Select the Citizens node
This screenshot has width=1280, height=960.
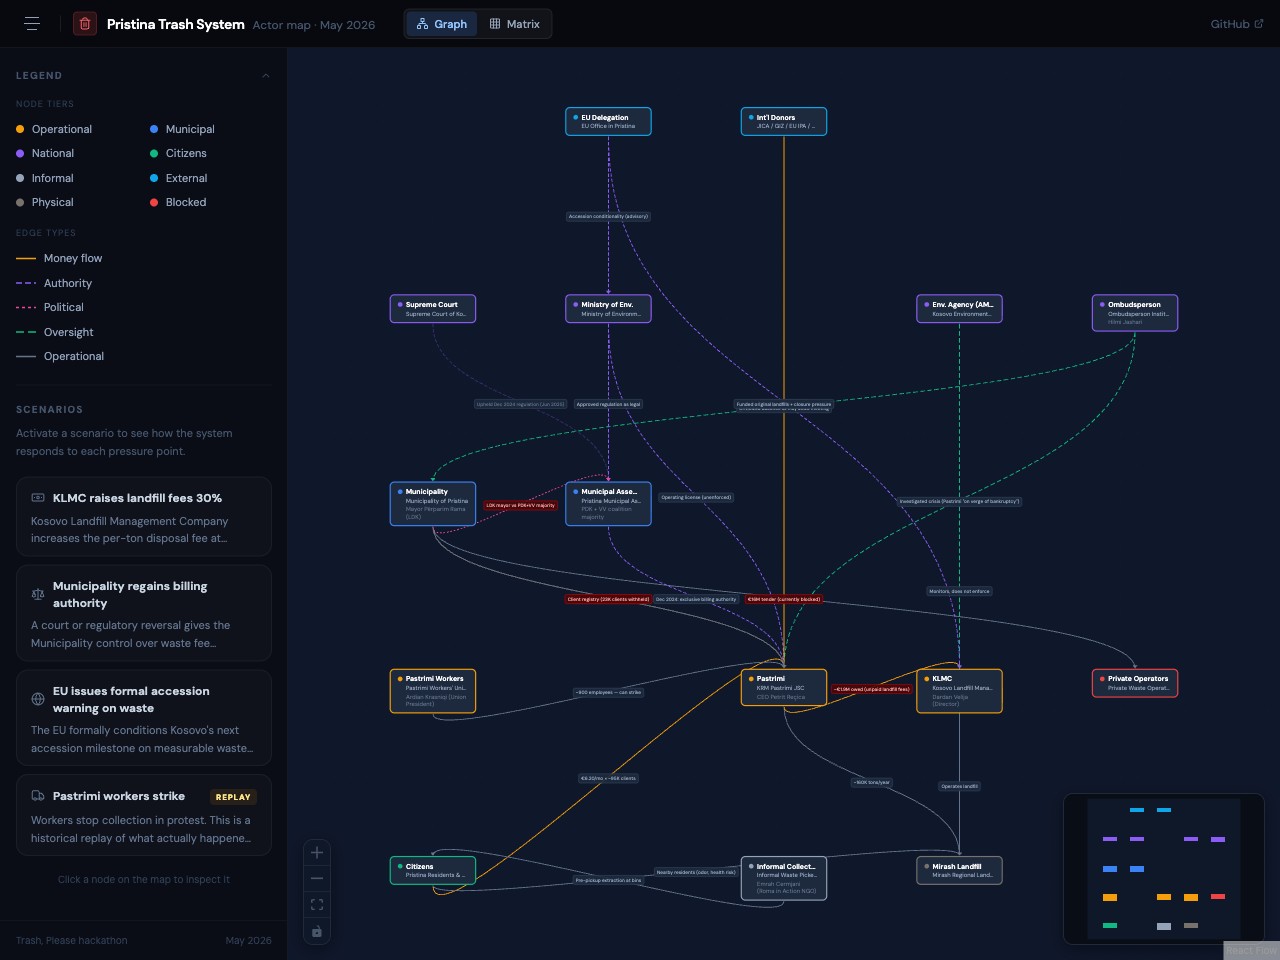point(433,870)
